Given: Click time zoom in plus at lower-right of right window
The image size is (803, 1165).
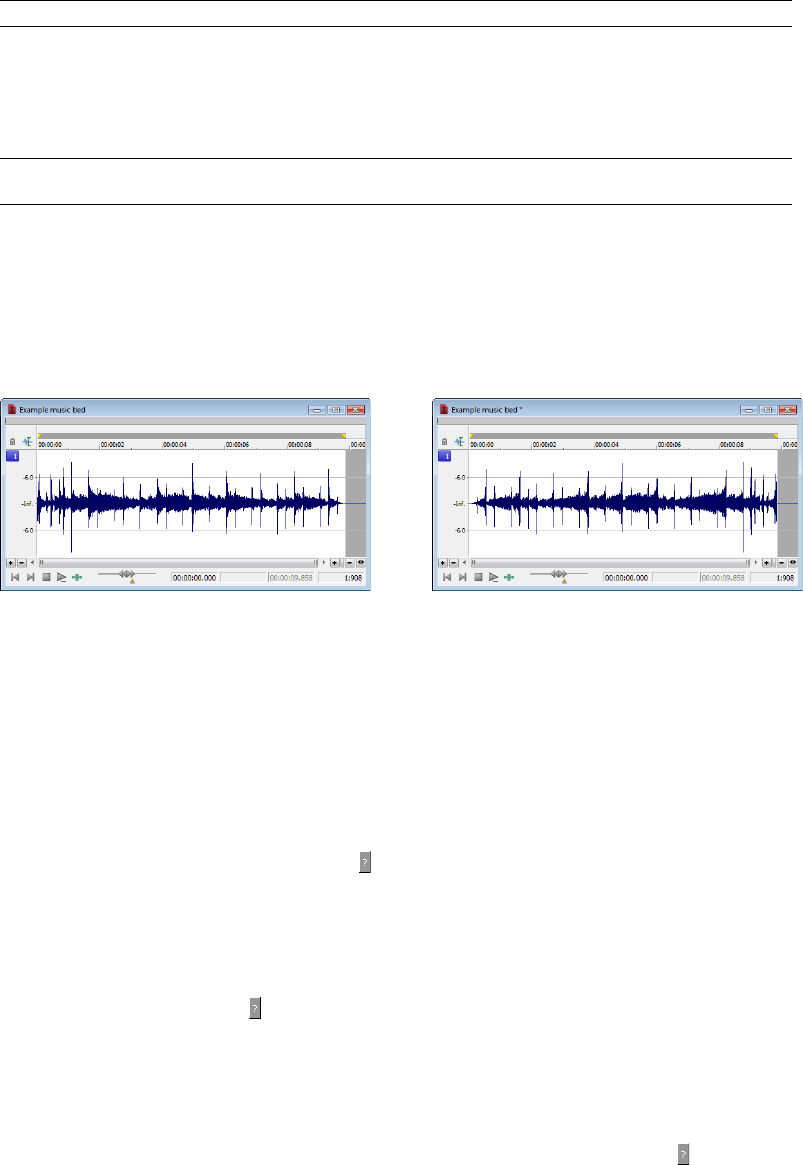Looking at the screenshot, I should (x=767, y=563).
